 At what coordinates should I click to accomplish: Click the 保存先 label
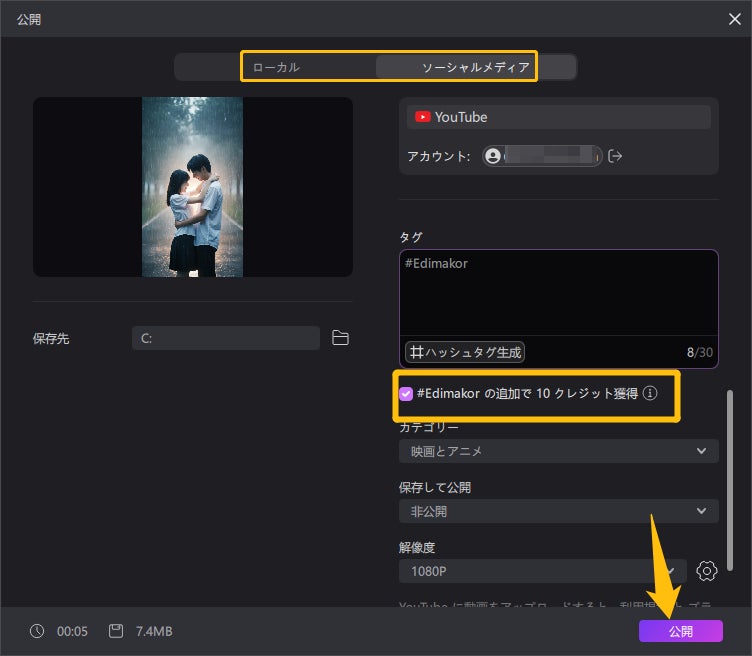click(51, 339)
